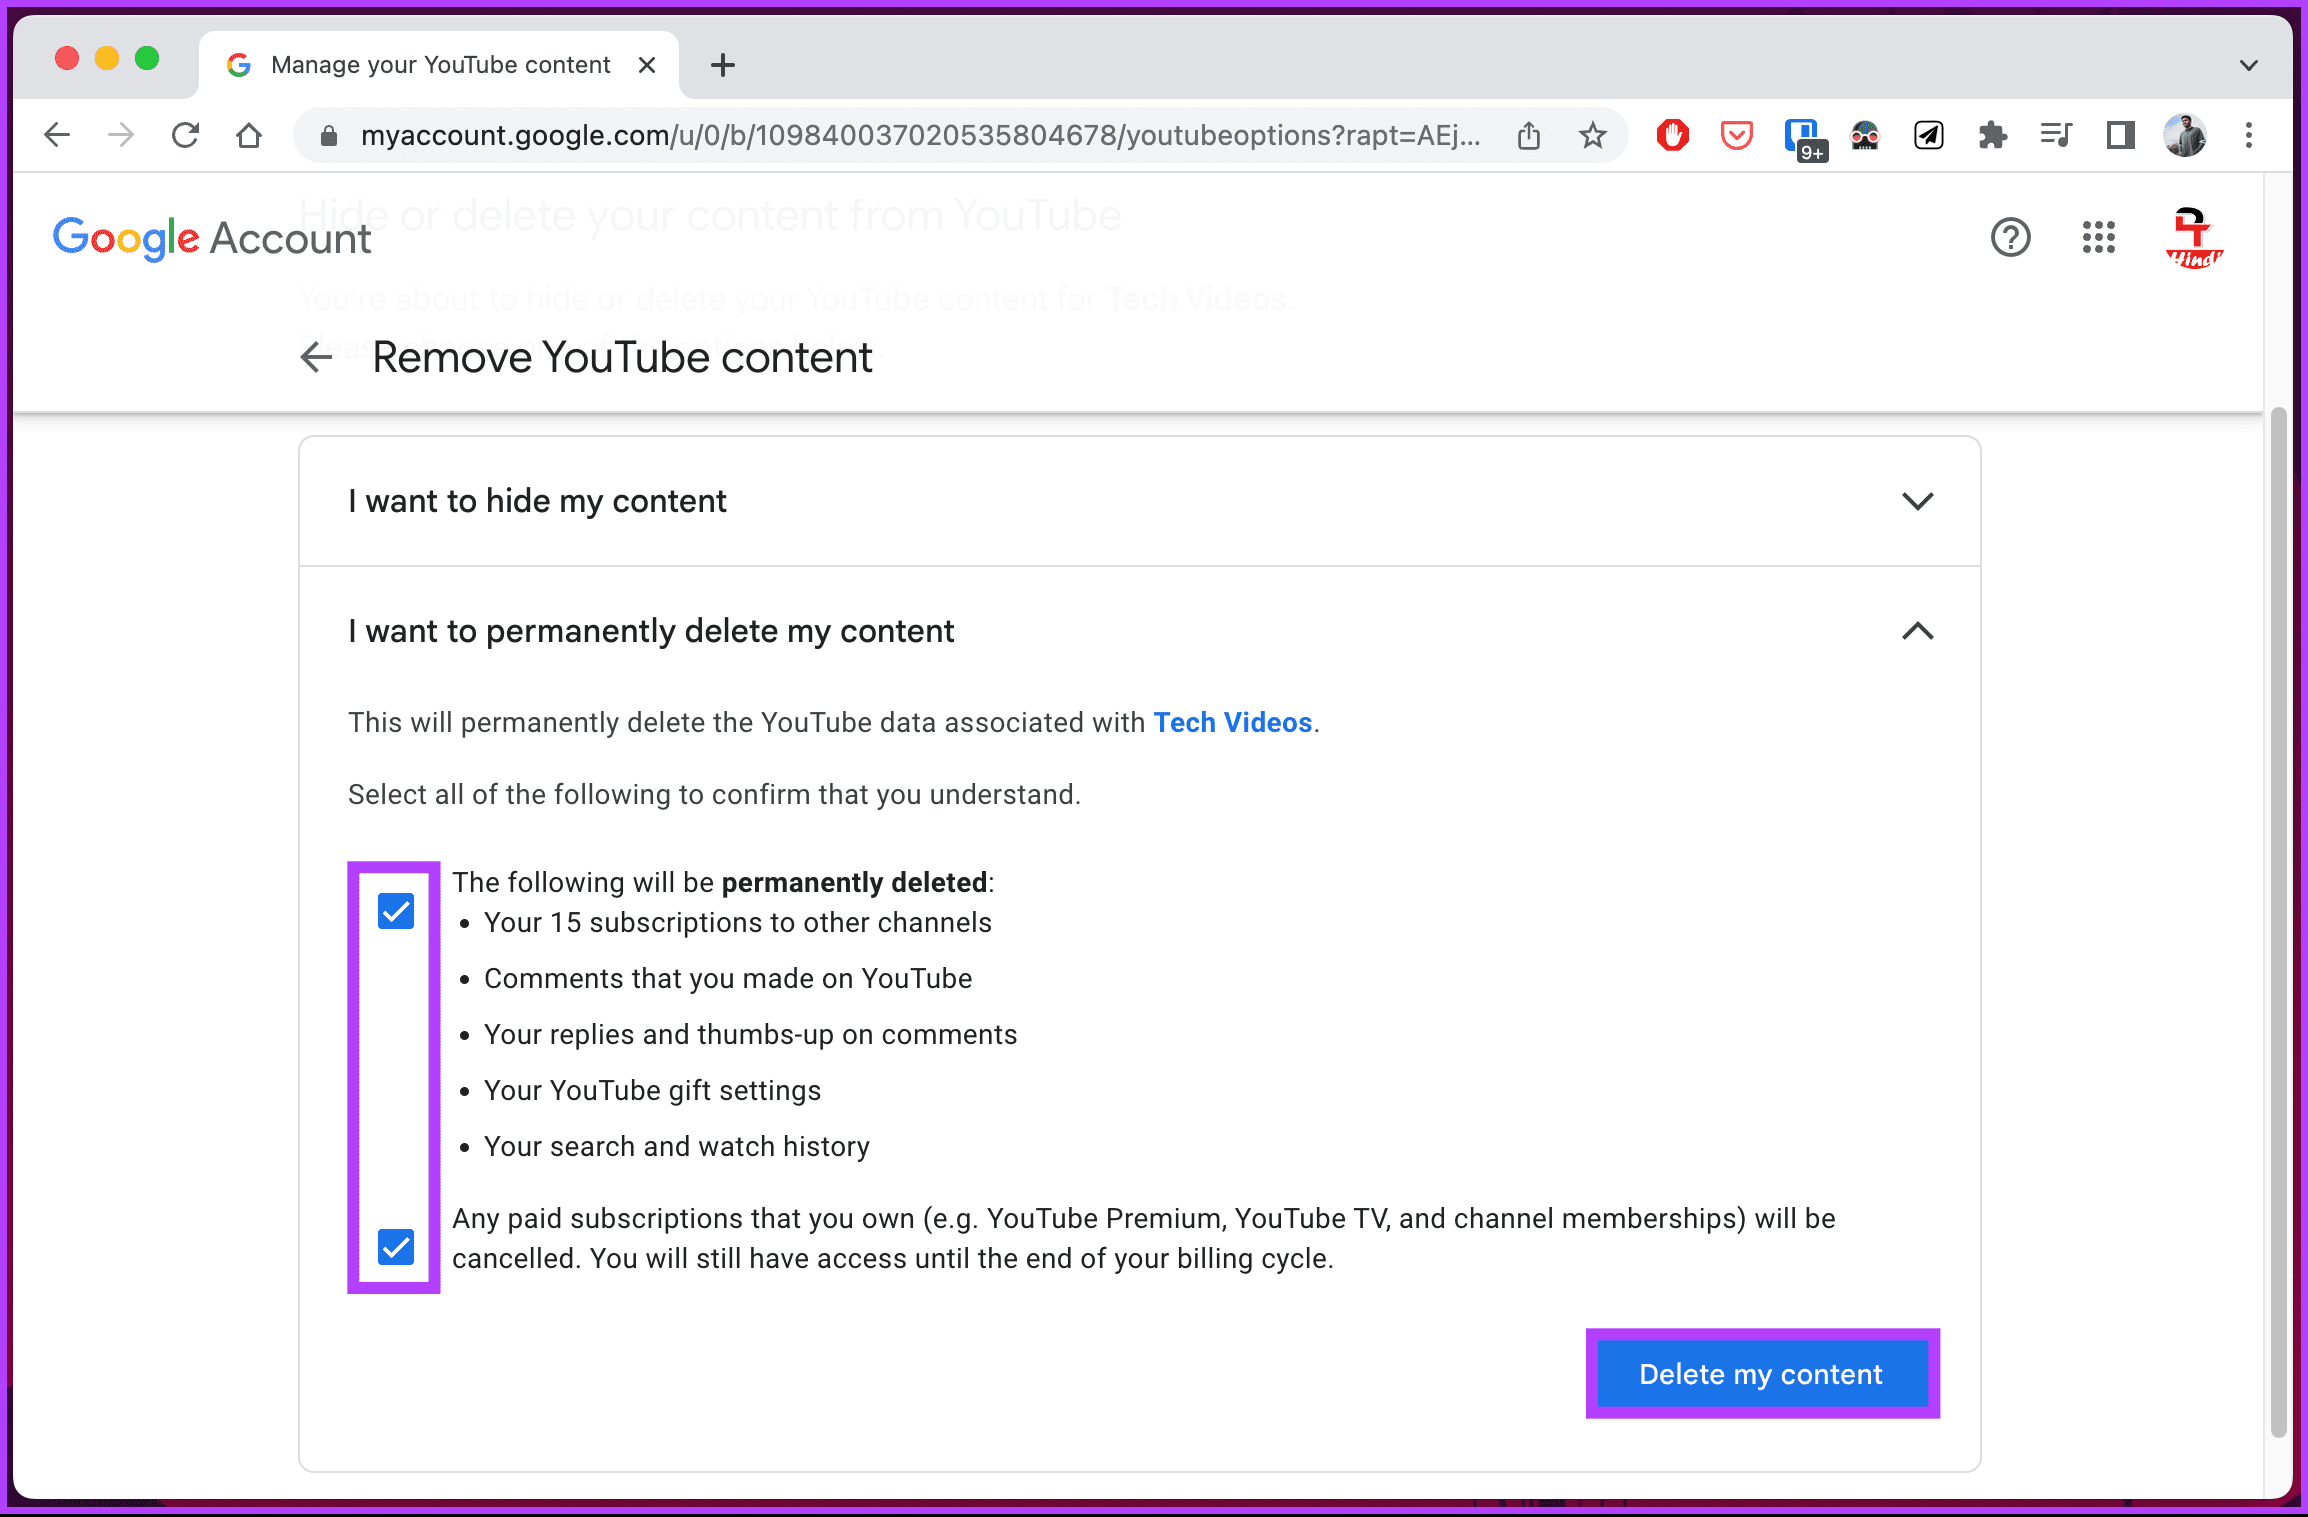The image size is (2308, 1517).
Task: Bookmark this page with the star icon
Action: pyautogui.click(x=1592, y=135)
